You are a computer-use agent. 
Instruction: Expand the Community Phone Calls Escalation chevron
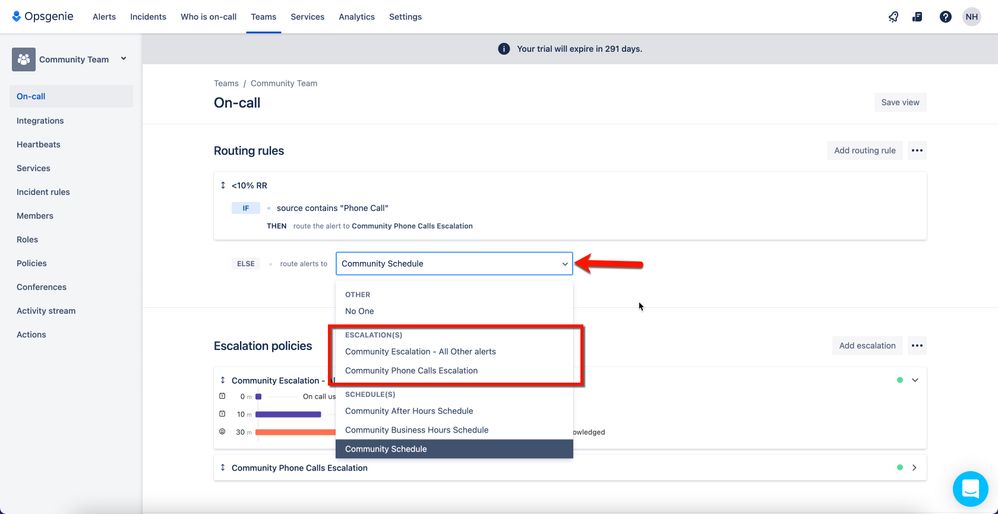pyautogui.click(x=915, y=468)
